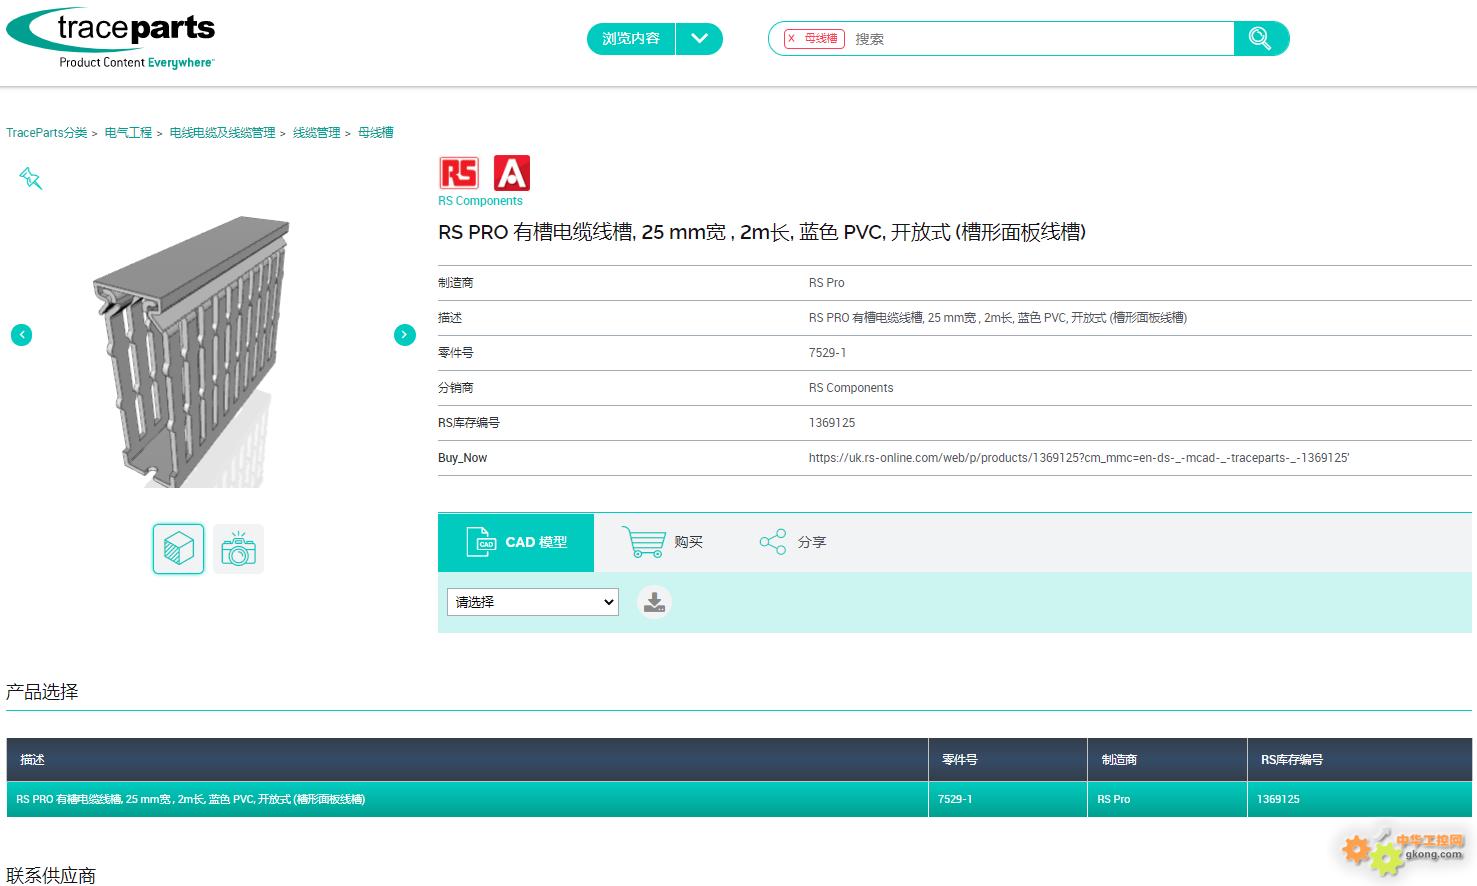Click 1369125 cell in product table
1477x886 pixels.
pos(1278,799)
